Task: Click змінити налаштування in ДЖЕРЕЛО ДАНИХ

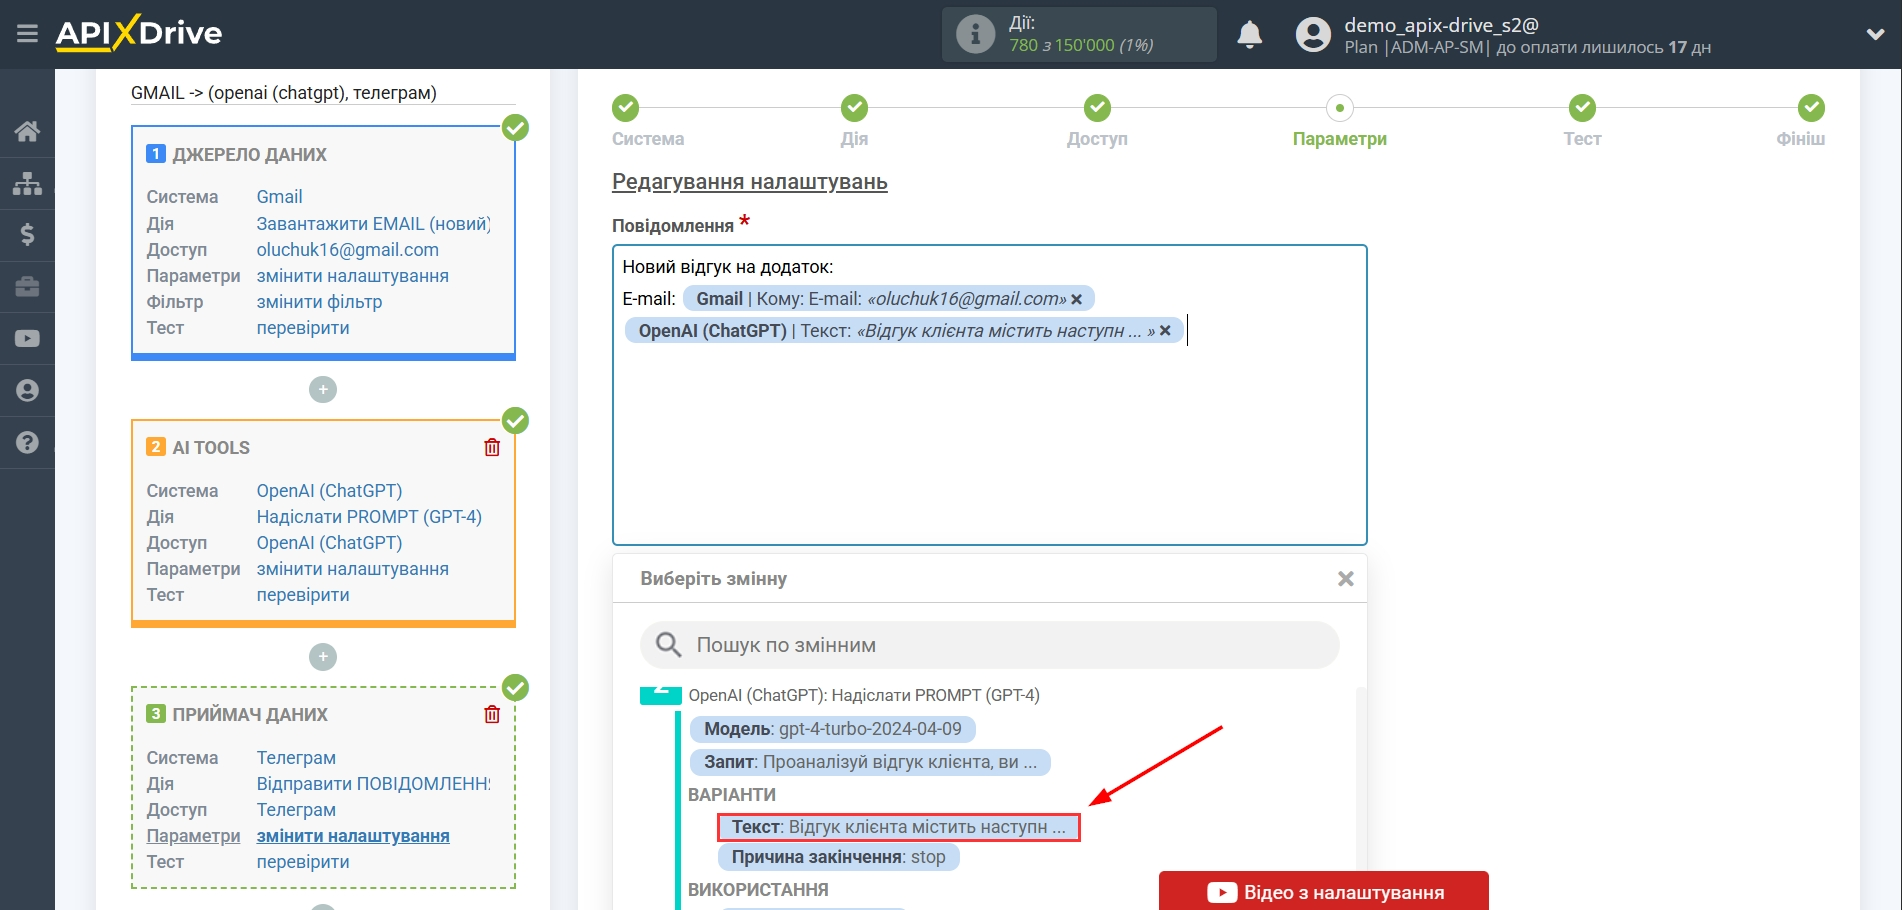Action: pyautogui.click(x=352, y=276)
